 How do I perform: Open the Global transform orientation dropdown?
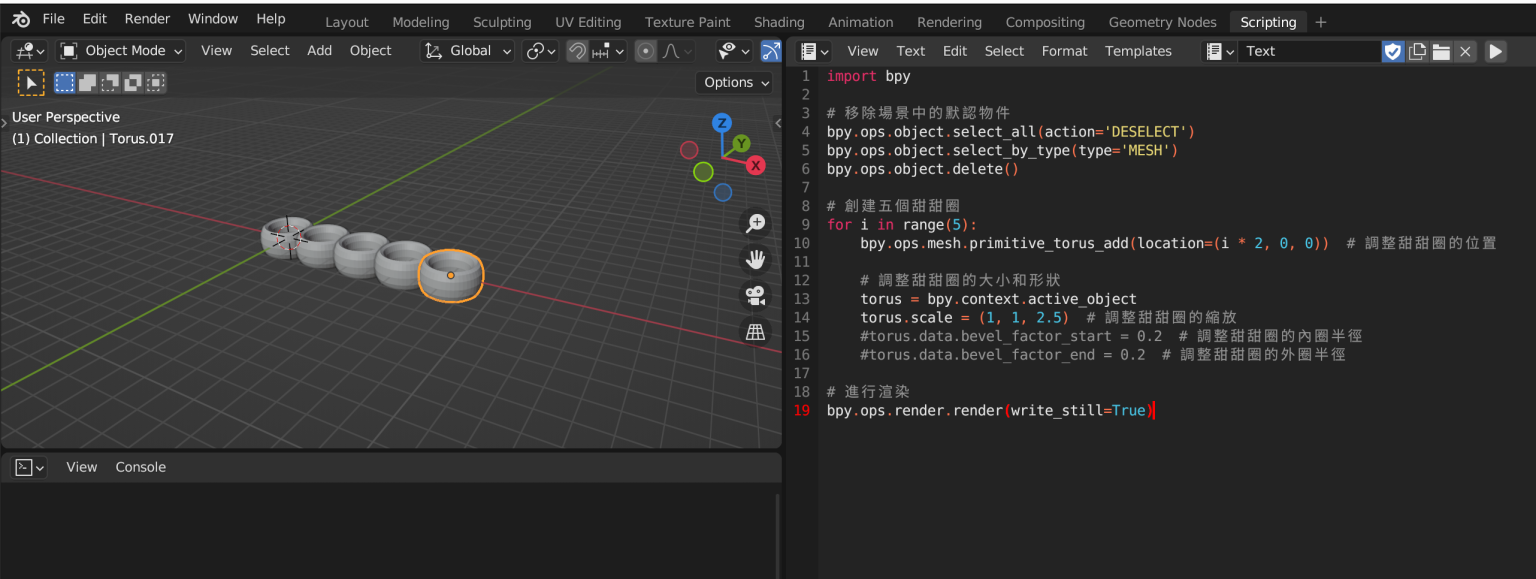(467, 50)
